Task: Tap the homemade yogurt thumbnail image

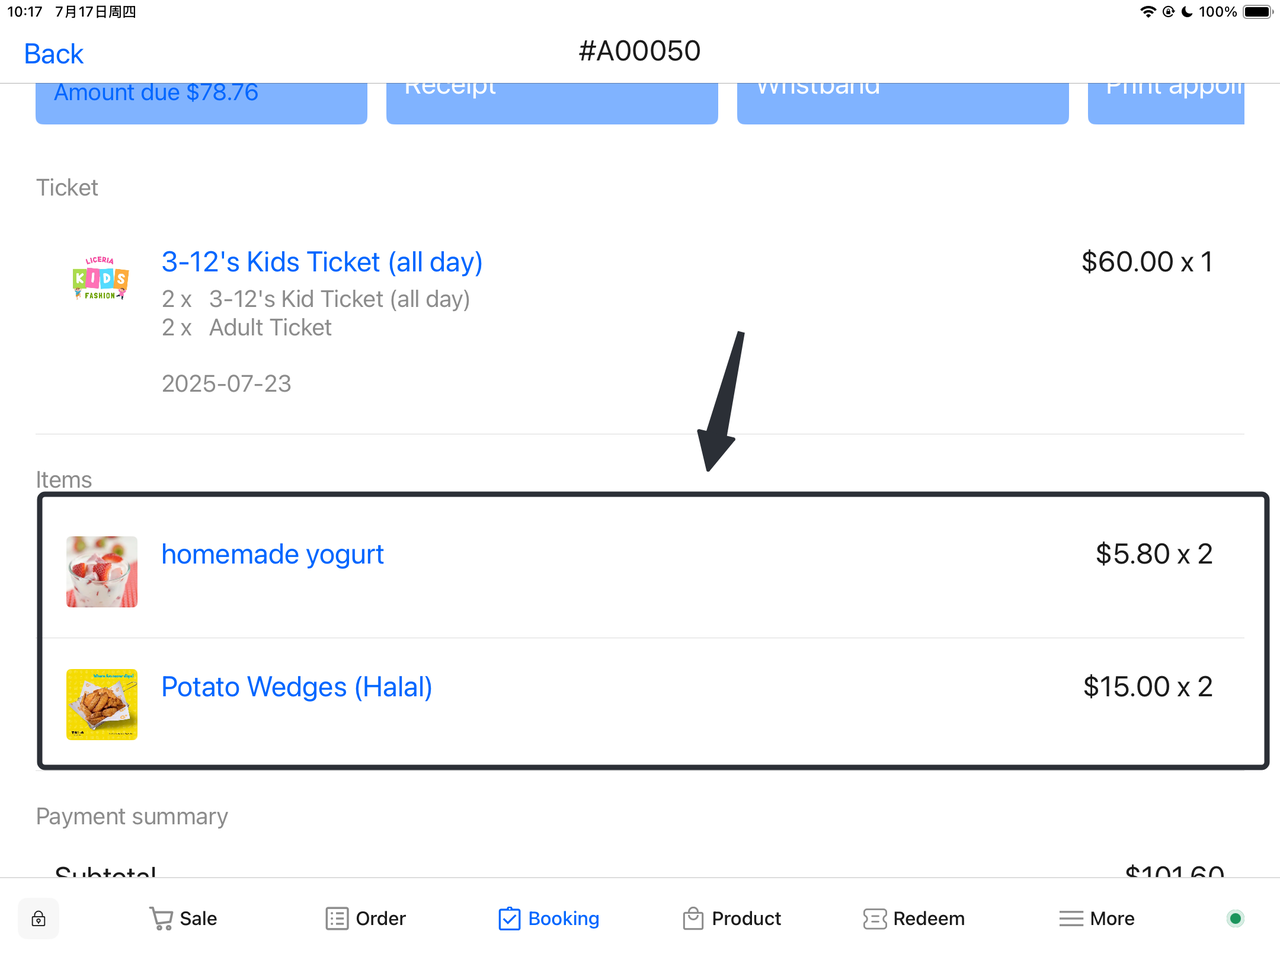Action: pyautogui.click(x=102, y=572)
